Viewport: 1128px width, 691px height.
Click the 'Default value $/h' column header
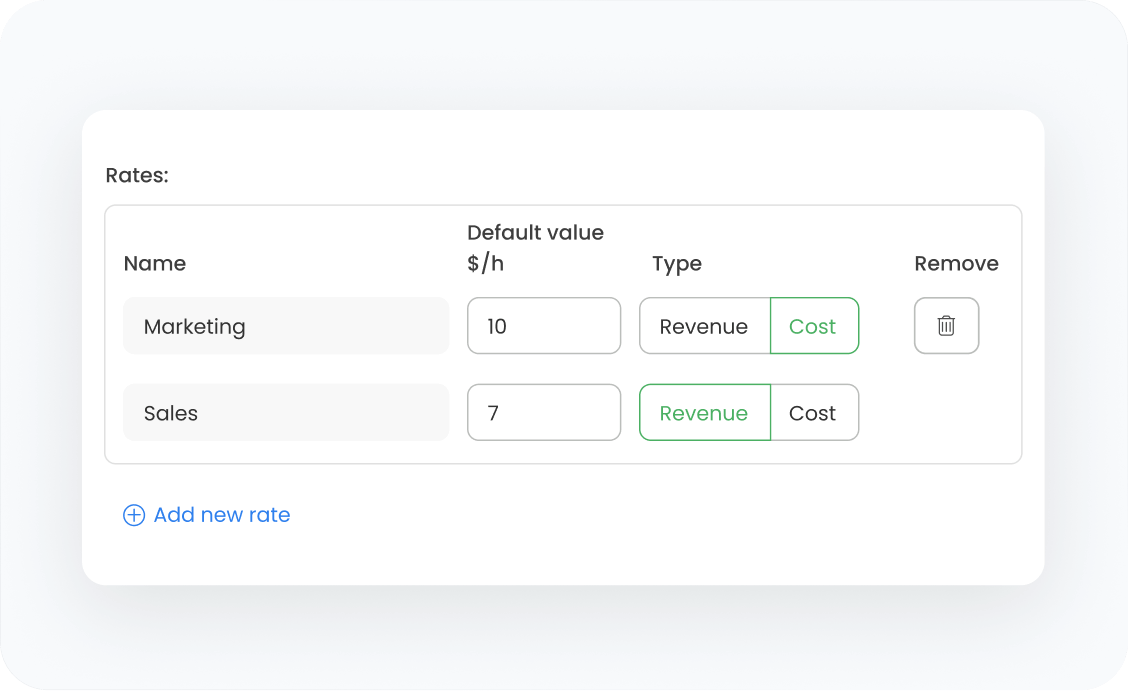(x=535, y=248)
